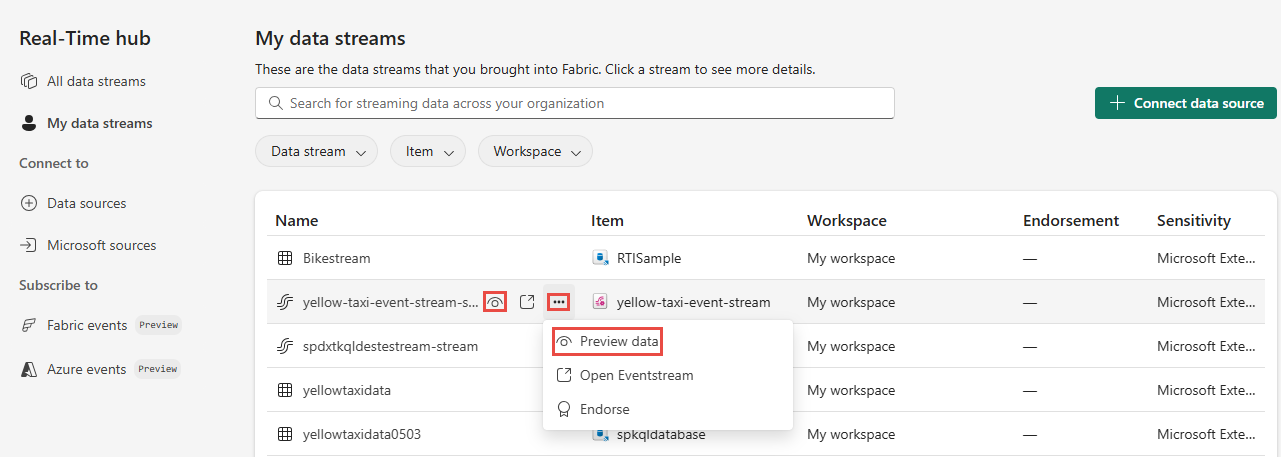Click the Sensitivity column header
This screenshot has height=457, width=1281.
tap(1194, 220)
